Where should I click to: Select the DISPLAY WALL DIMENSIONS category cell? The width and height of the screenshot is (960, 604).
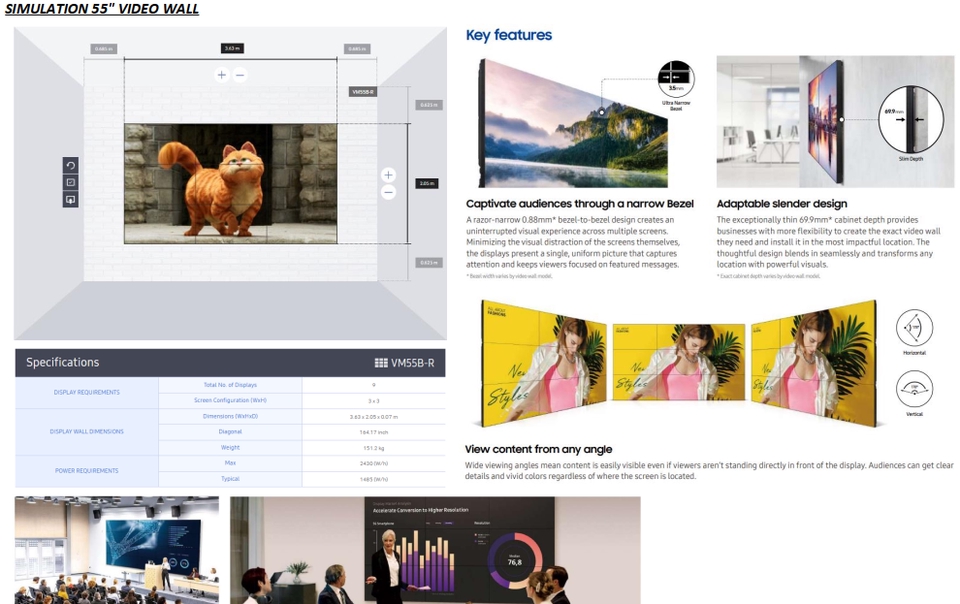click(x=87, y=431)
